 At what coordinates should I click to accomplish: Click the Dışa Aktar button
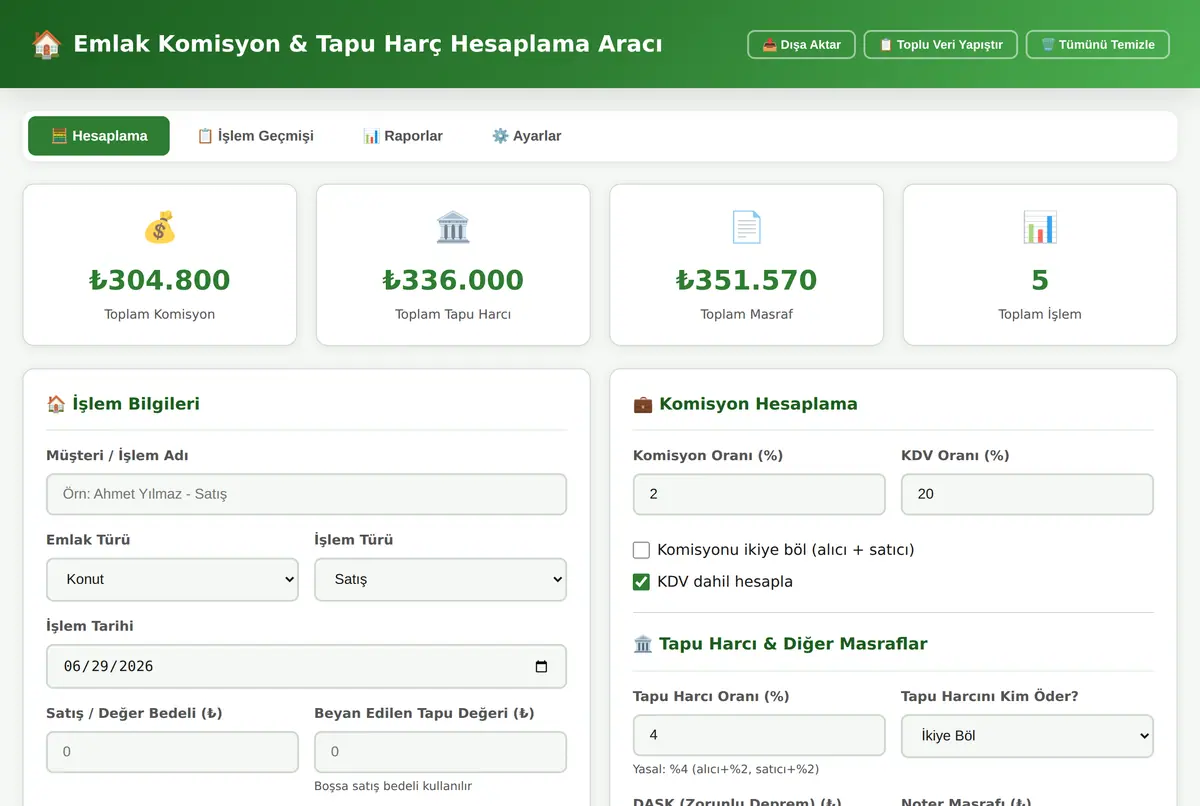click(801, 44)
